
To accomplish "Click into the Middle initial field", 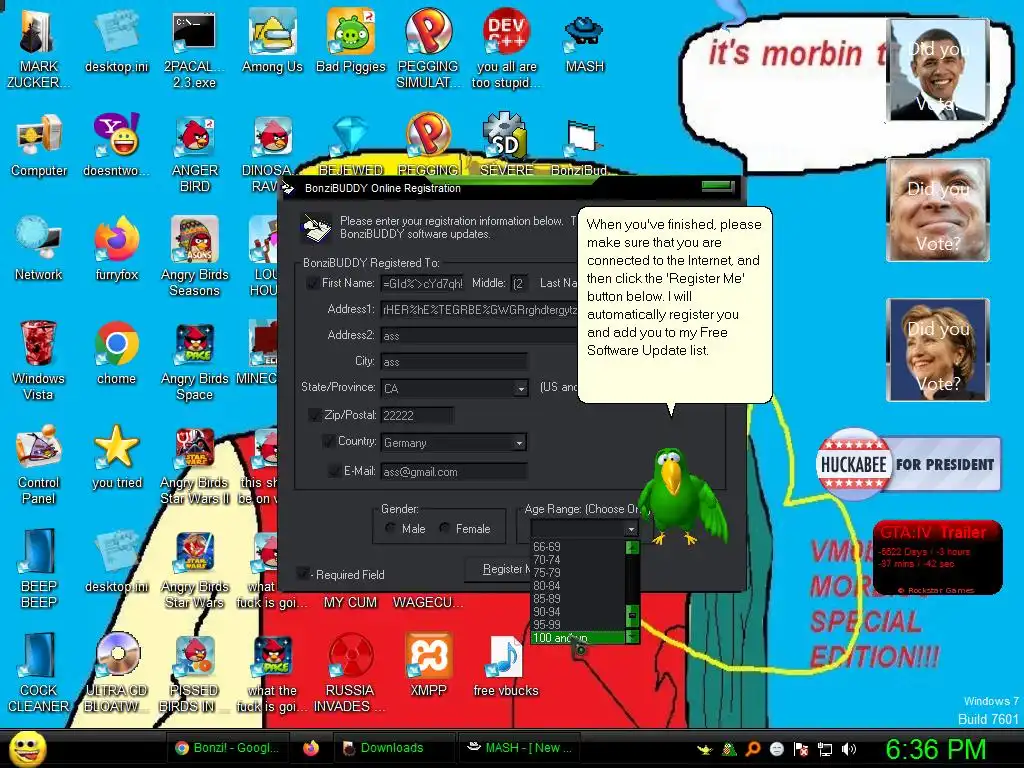I will [x=519, y=283].
